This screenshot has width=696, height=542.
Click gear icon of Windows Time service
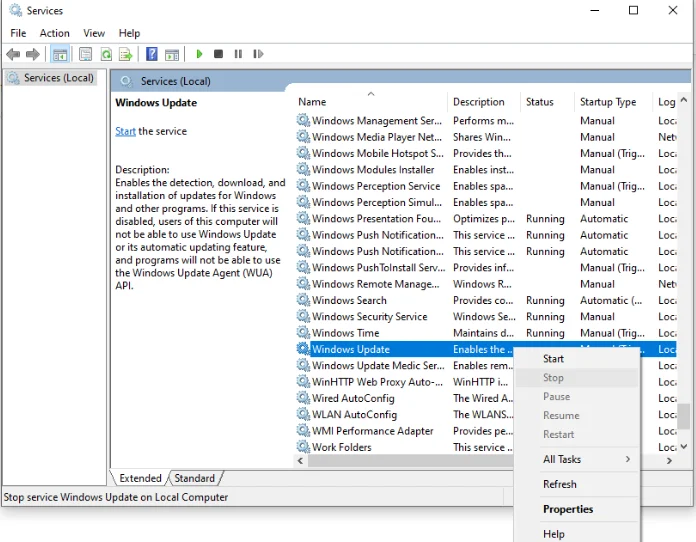303,332
